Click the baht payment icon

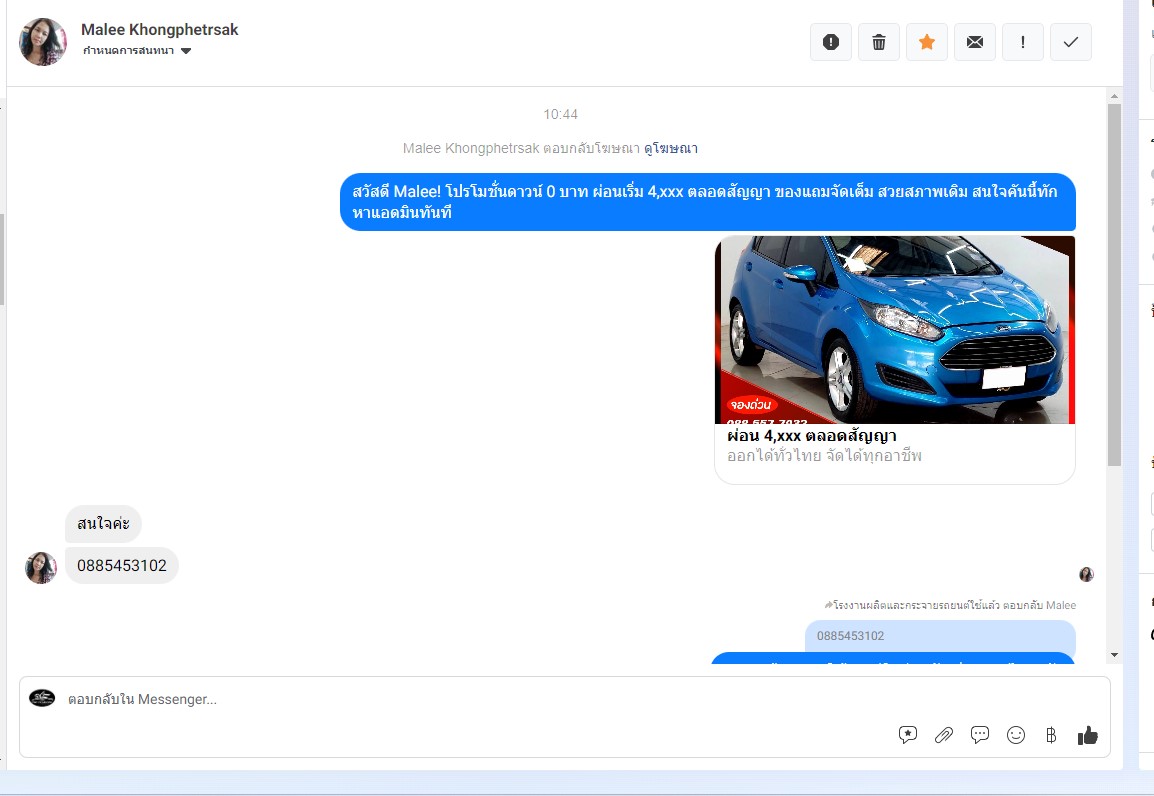(x=1051, y=735)
